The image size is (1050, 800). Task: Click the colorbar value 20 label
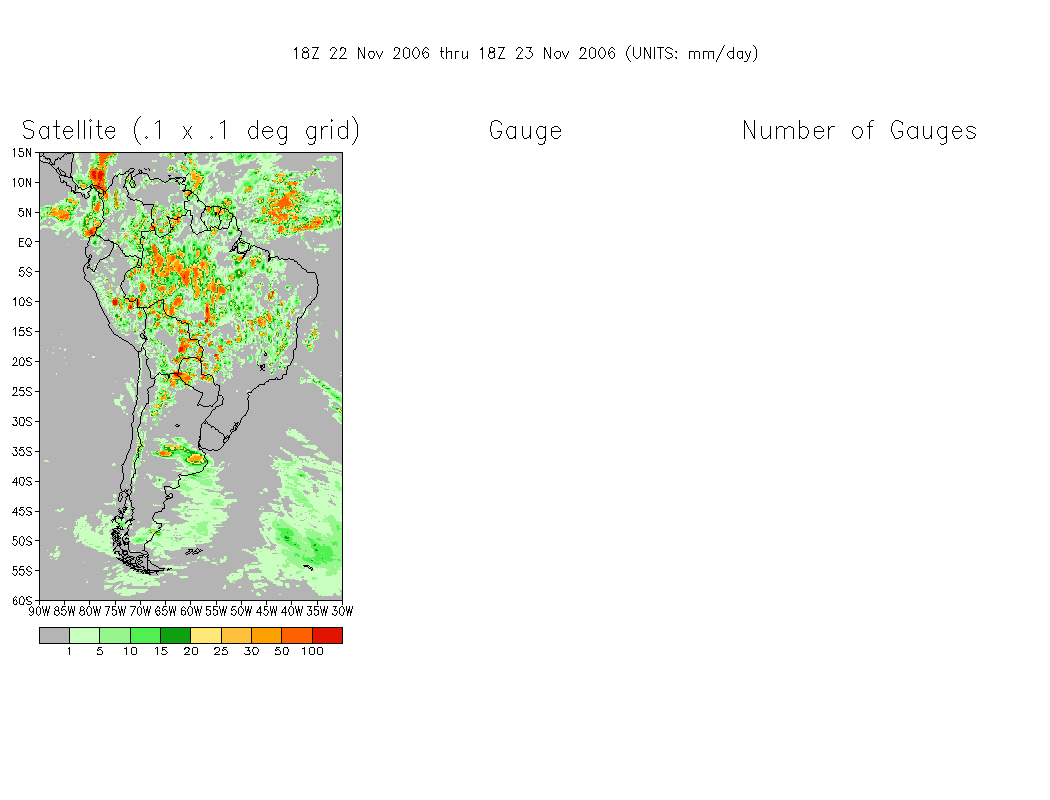click(x=191, y=651)
